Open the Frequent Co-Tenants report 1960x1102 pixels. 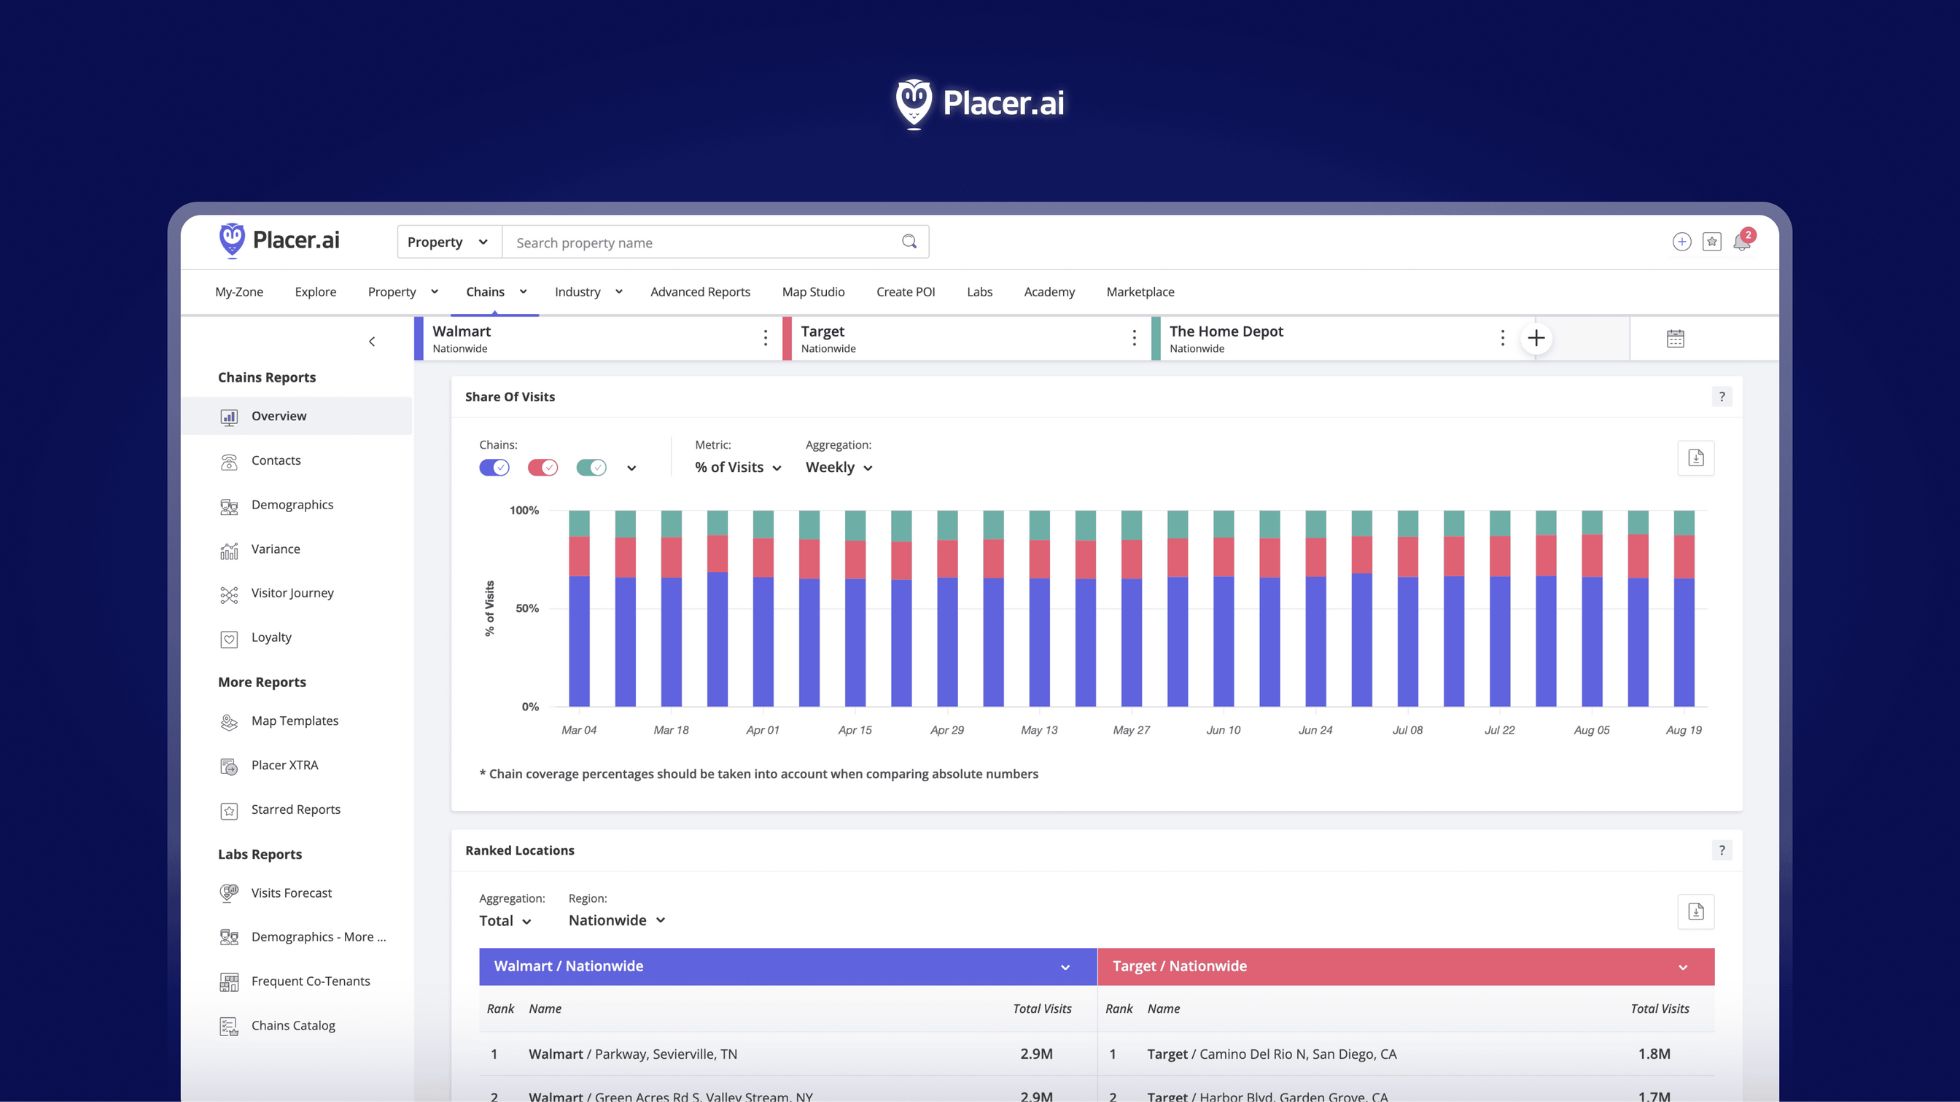pyautogui.click(x=311, y=981)
